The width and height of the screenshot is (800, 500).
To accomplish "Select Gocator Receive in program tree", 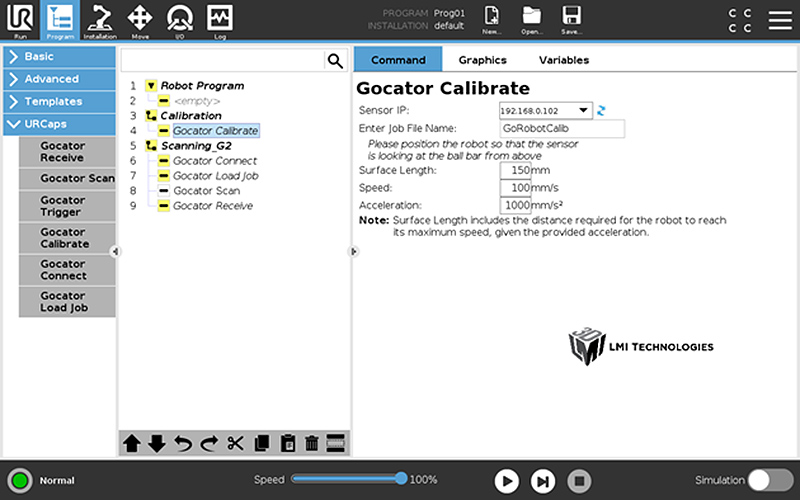I will coord(213,206).
